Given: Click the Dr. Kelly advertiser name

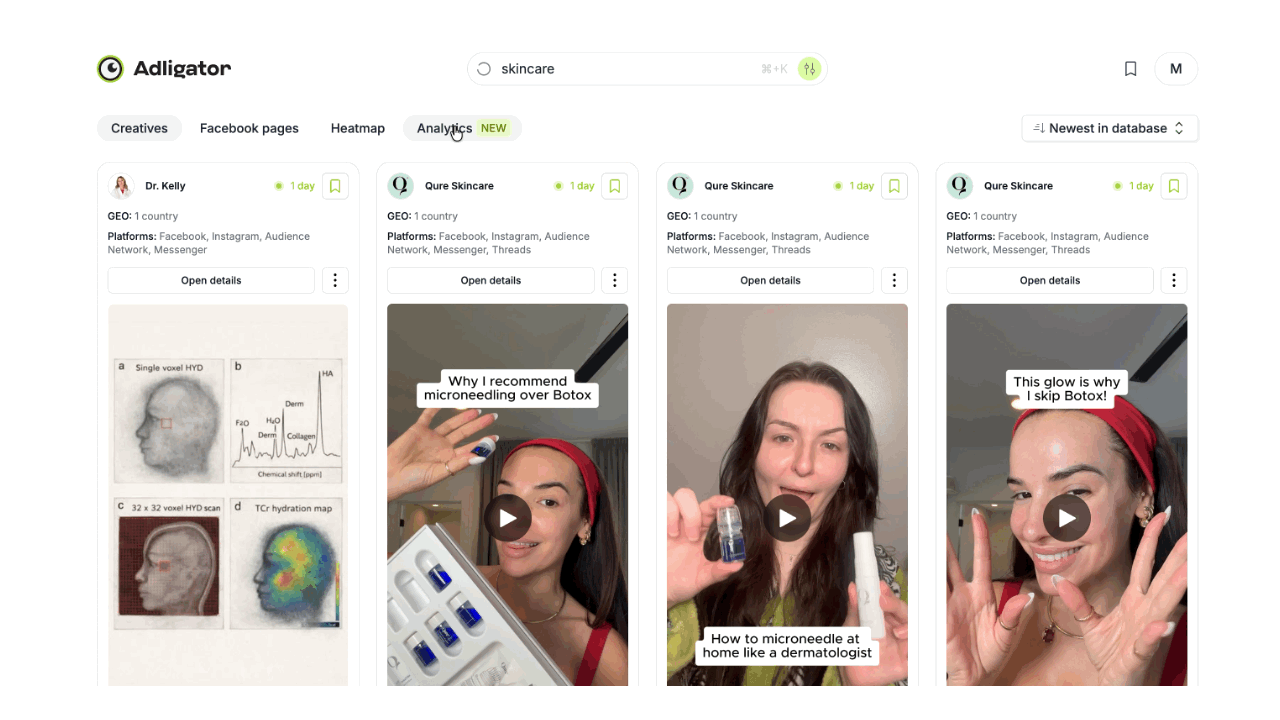Looking at the screenshot, I should pos(165,186).
